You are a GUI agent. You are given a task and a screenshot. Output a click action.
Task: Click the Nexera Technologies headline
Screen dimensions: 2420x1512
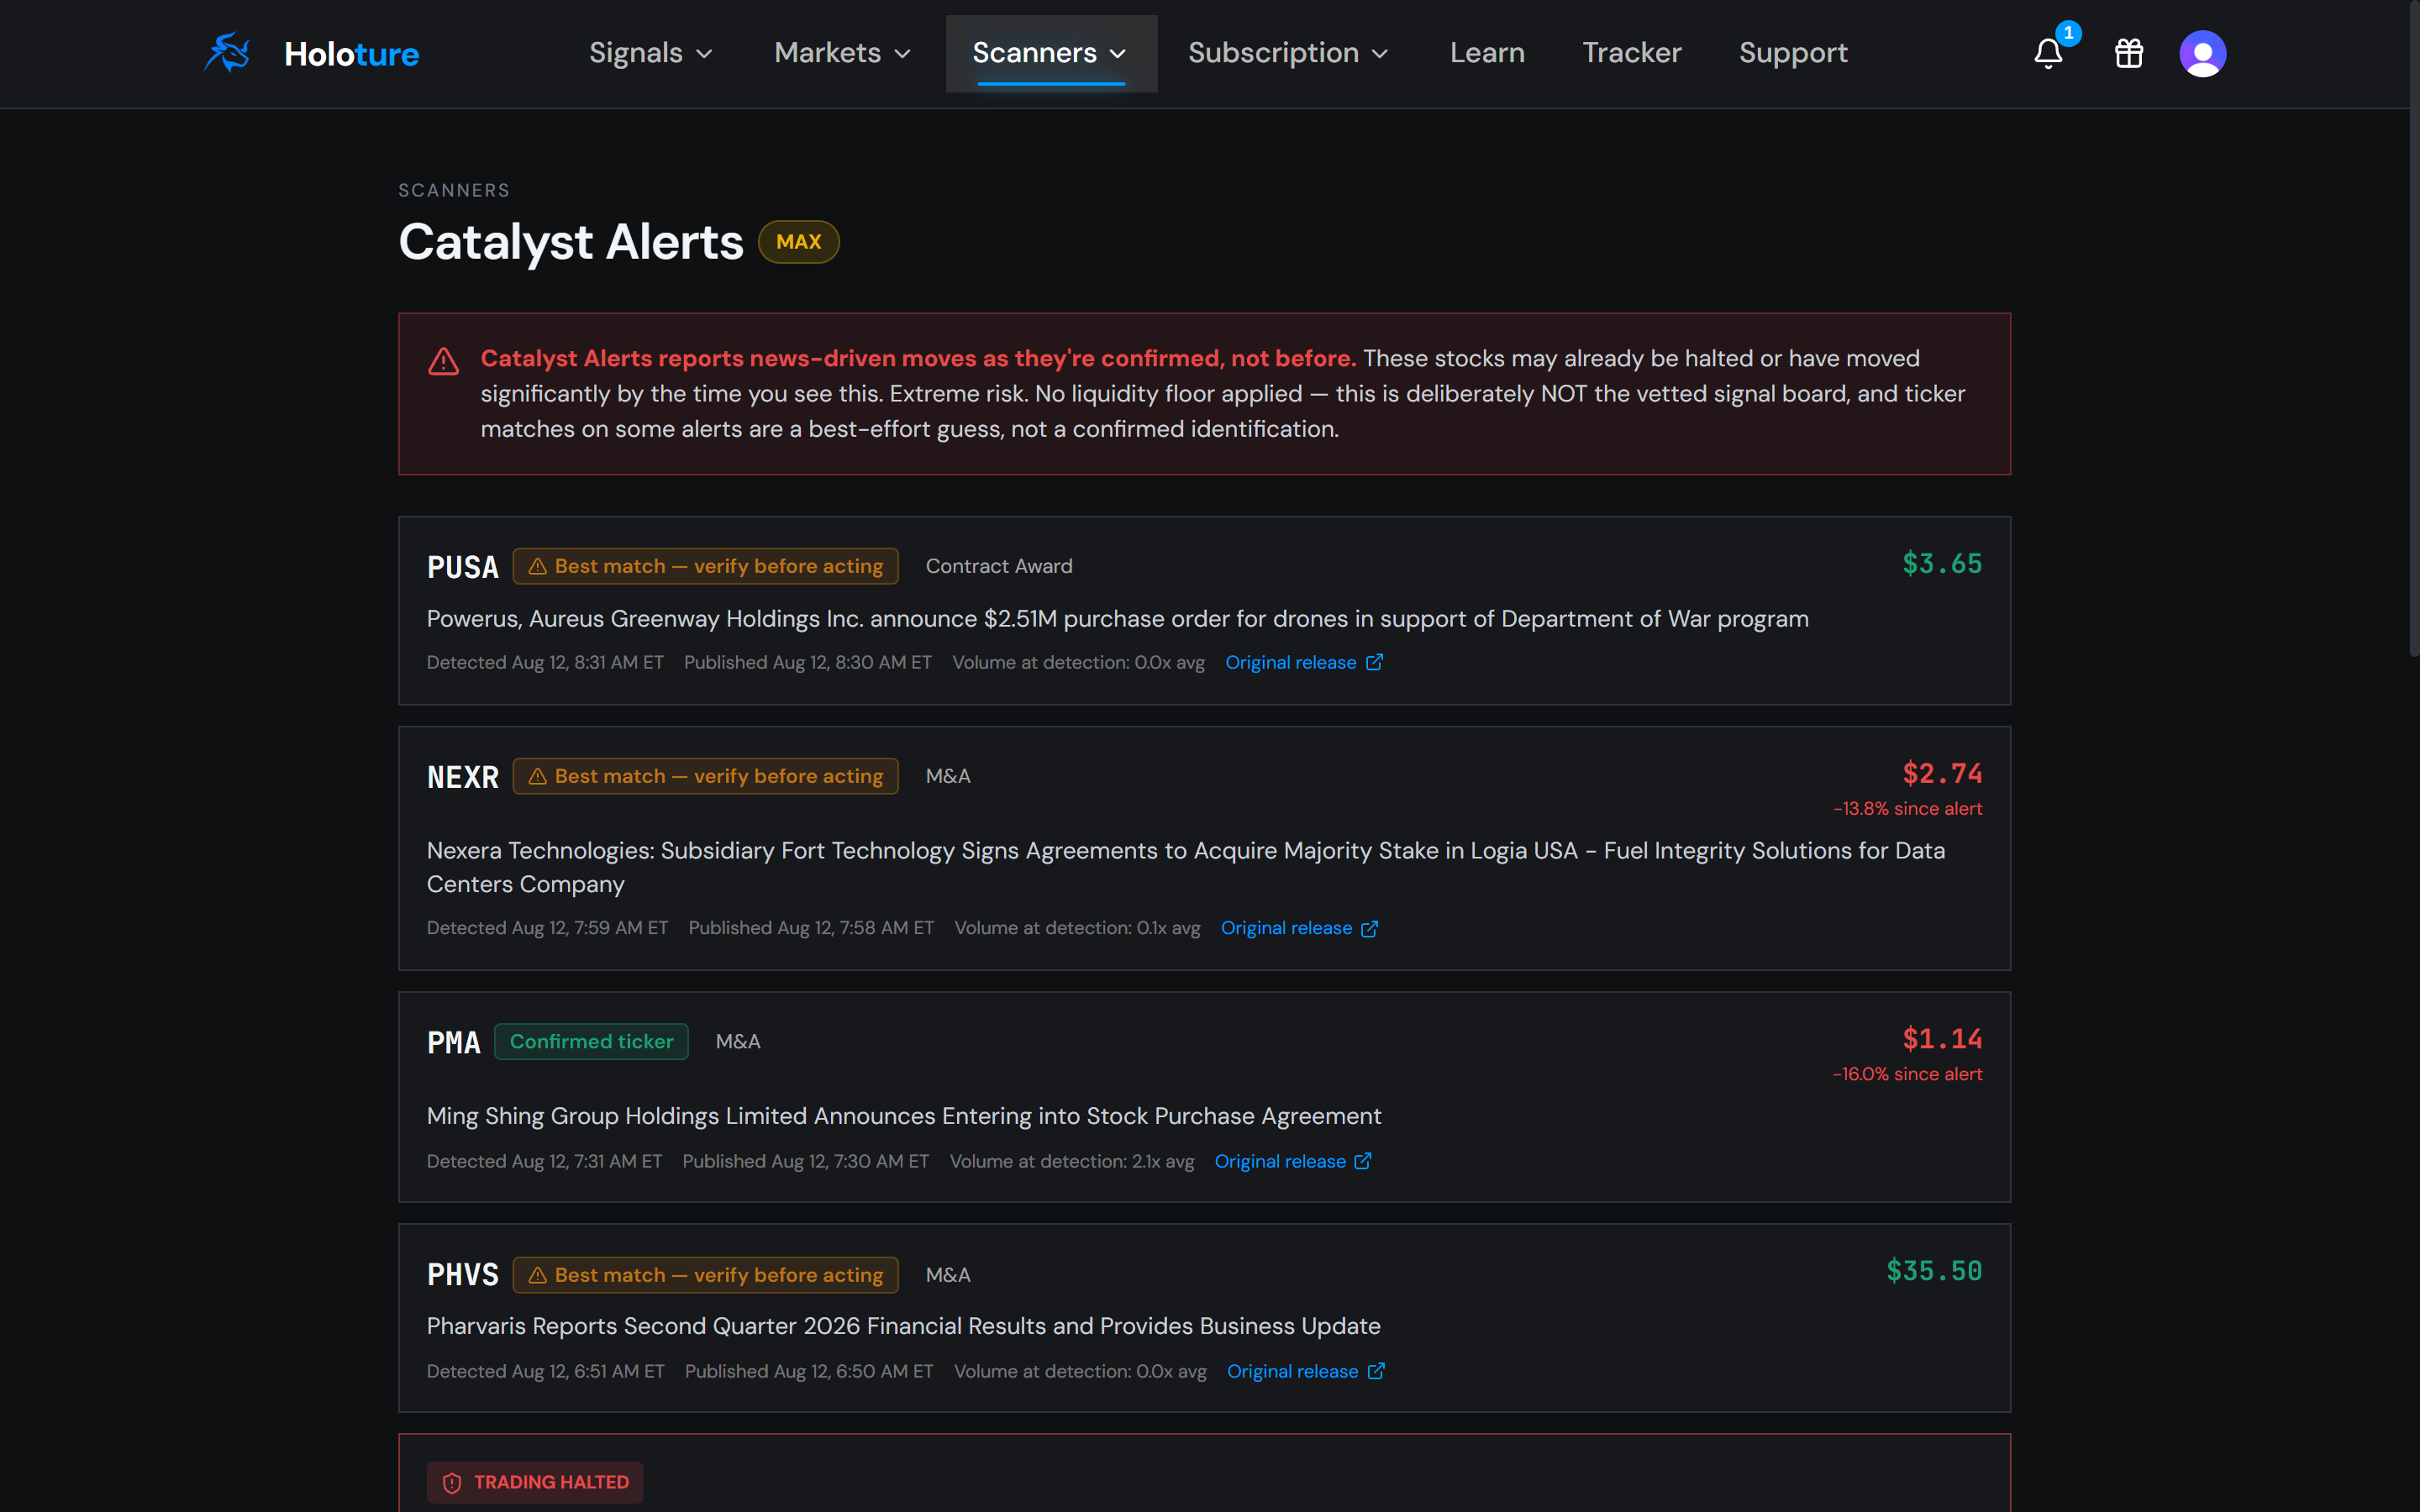(1186, 867)
